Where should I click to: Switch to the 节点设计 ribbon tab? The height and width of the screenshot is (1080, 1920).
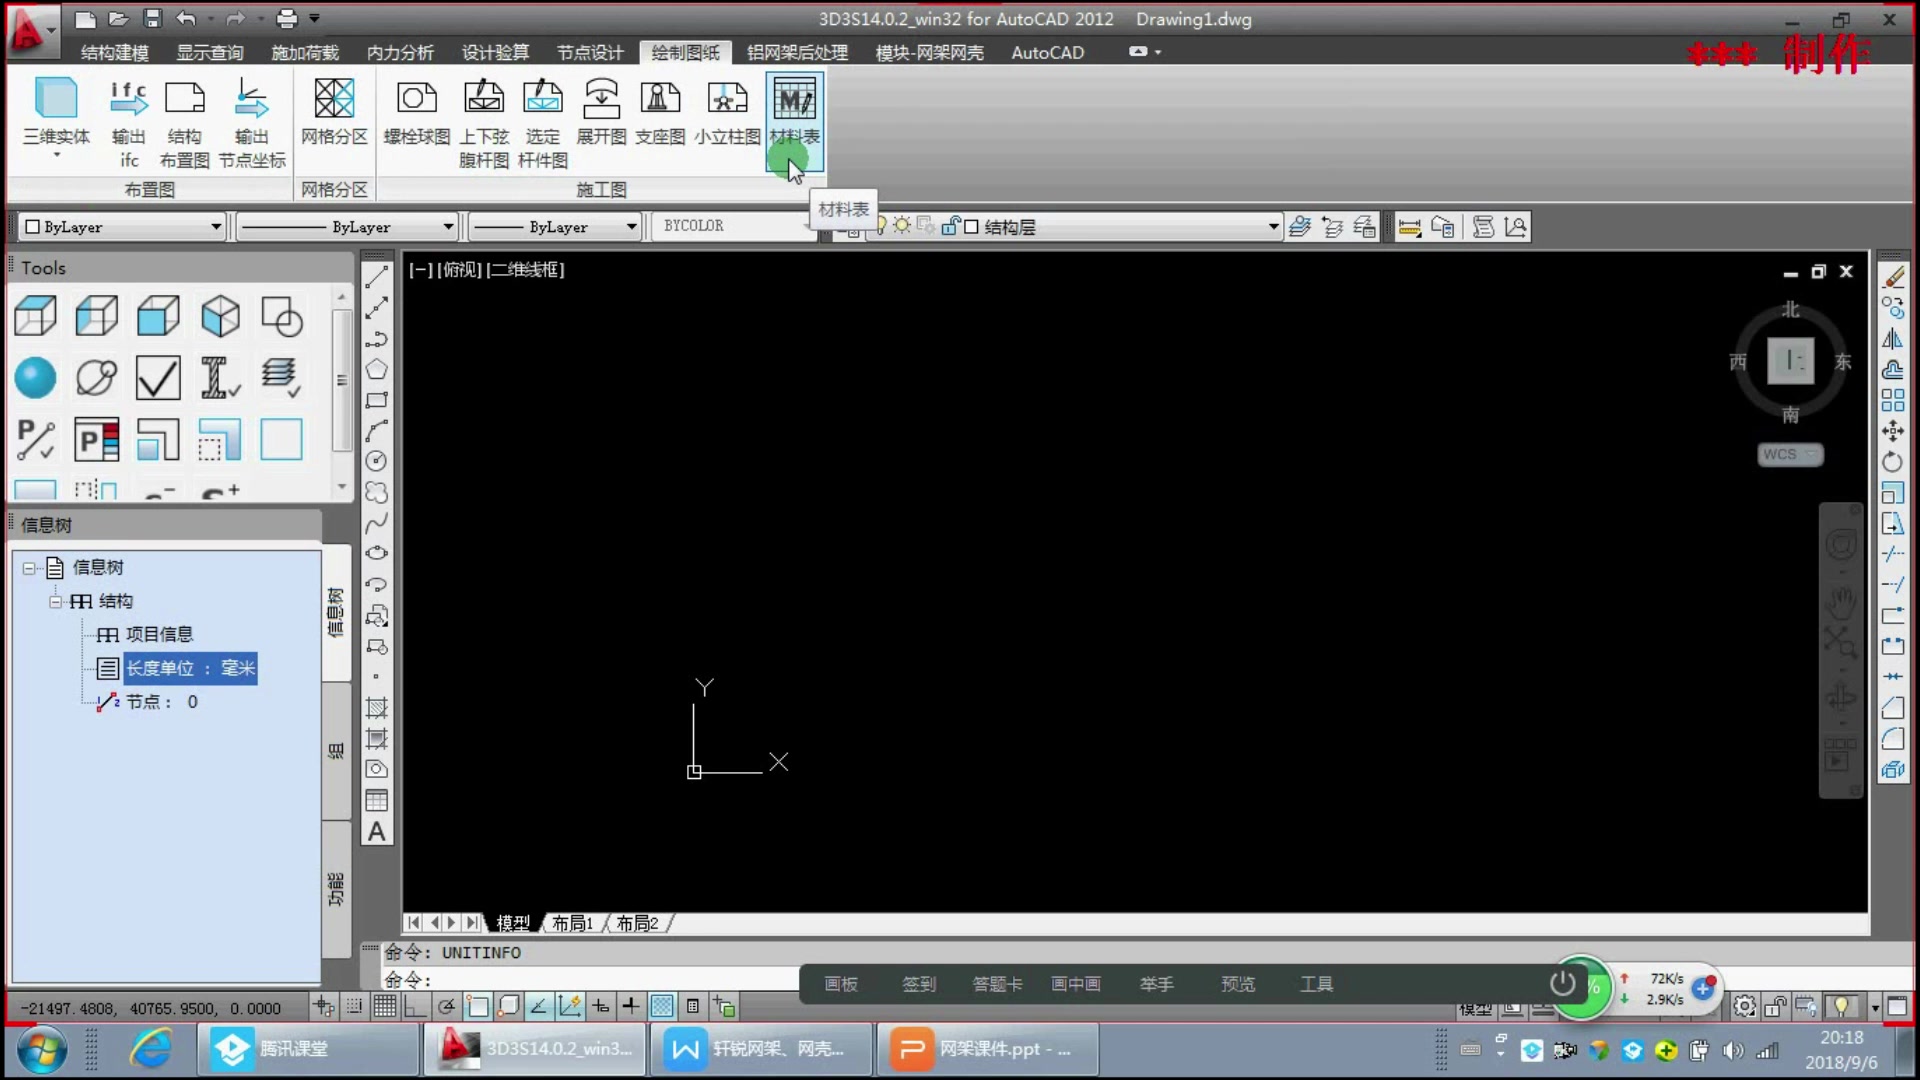click(589, 53)
